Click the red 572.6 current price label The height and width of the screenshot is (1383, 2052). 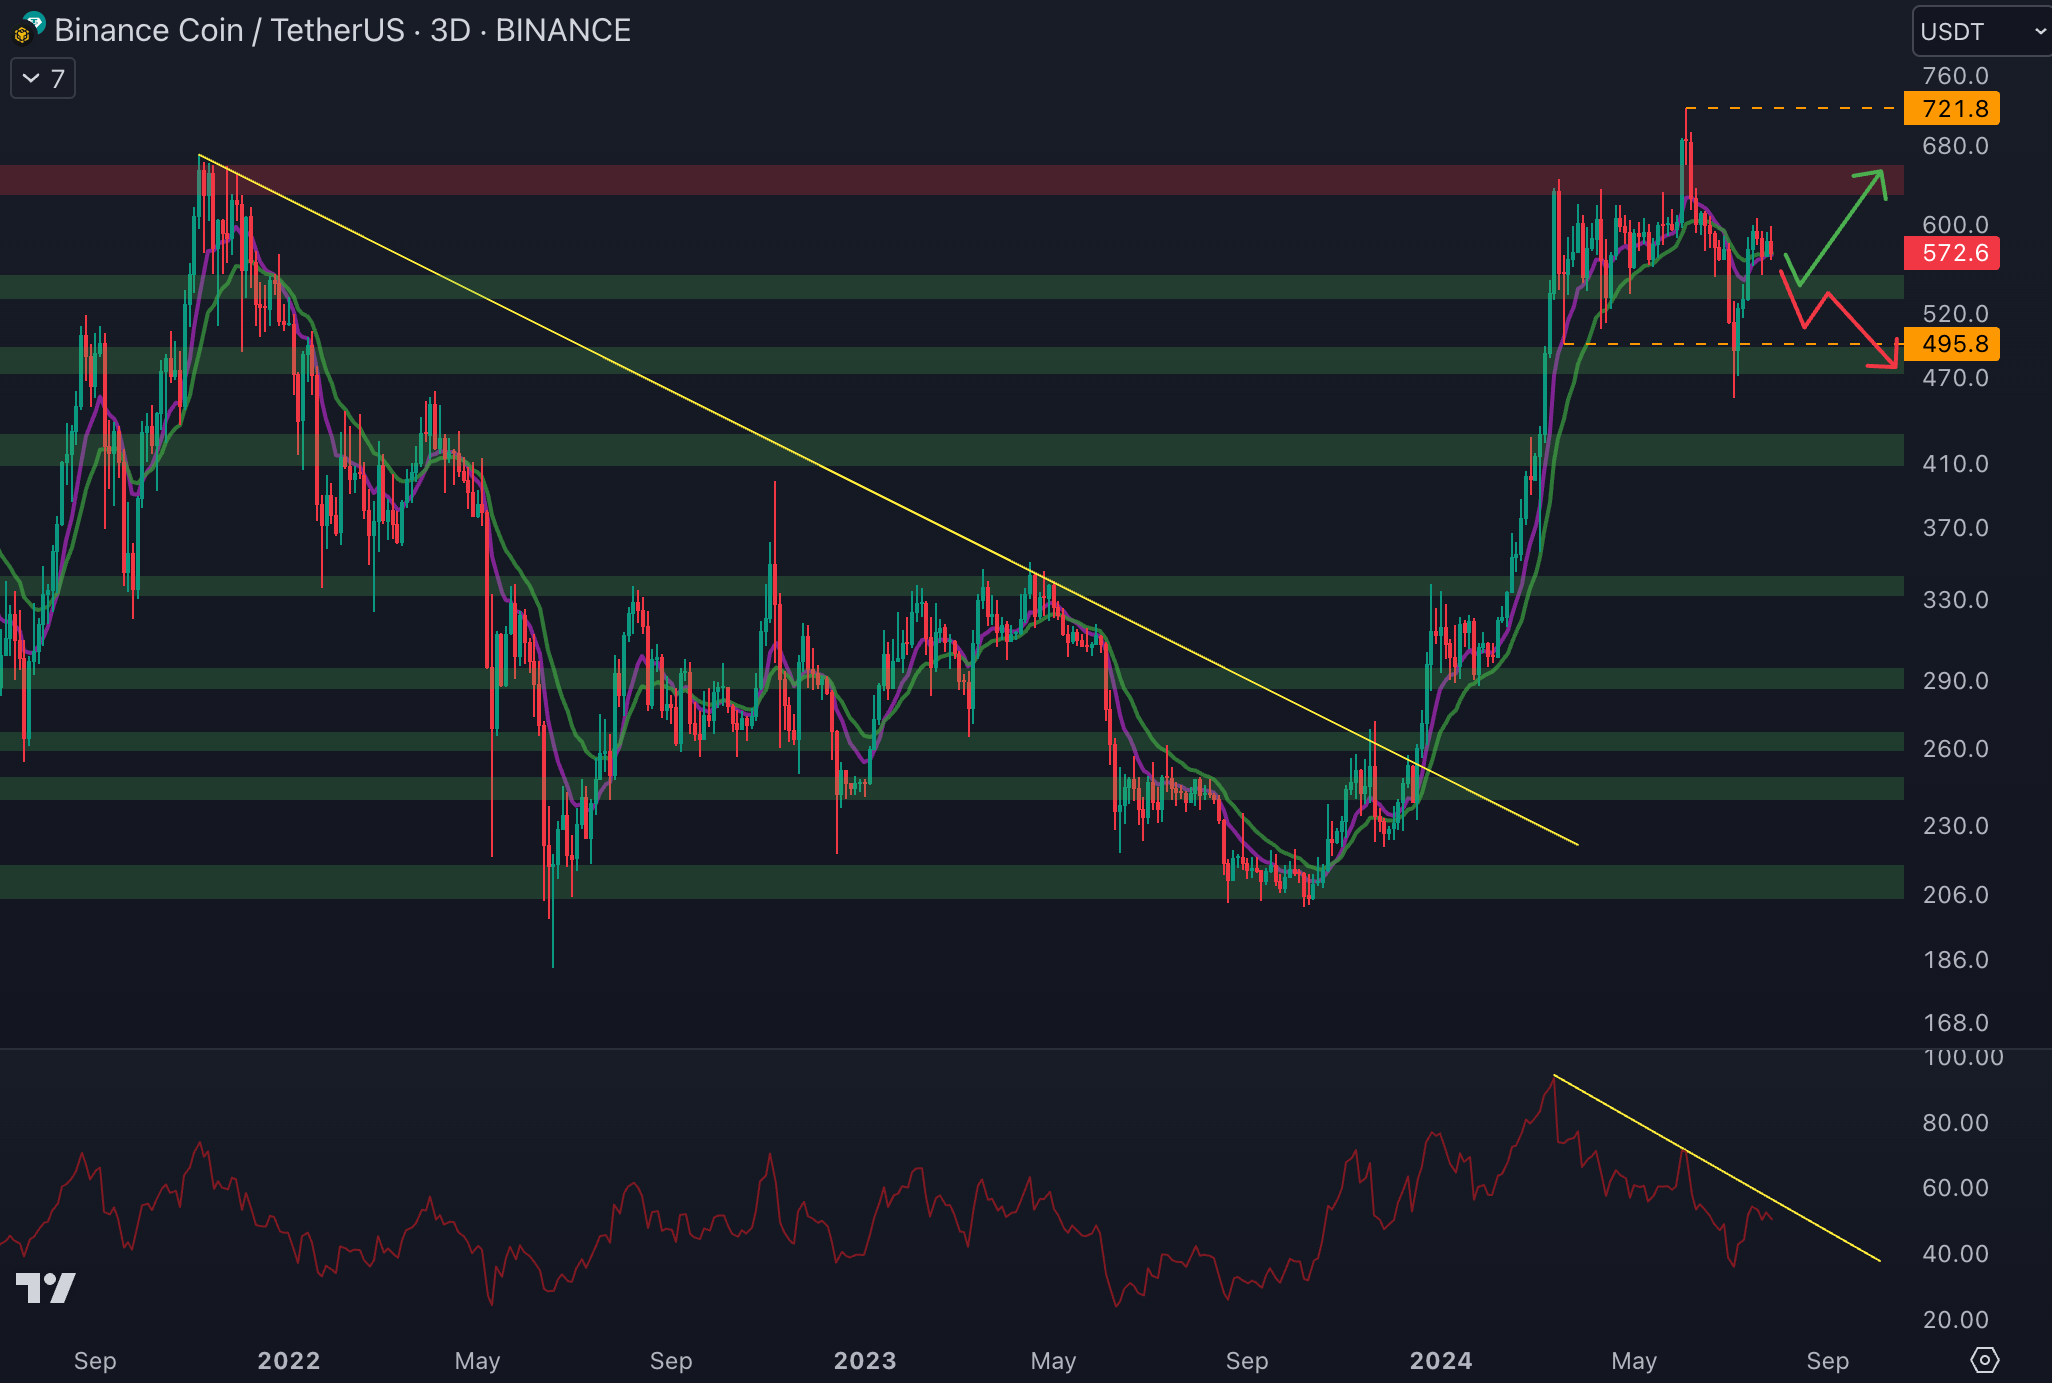1951,253
